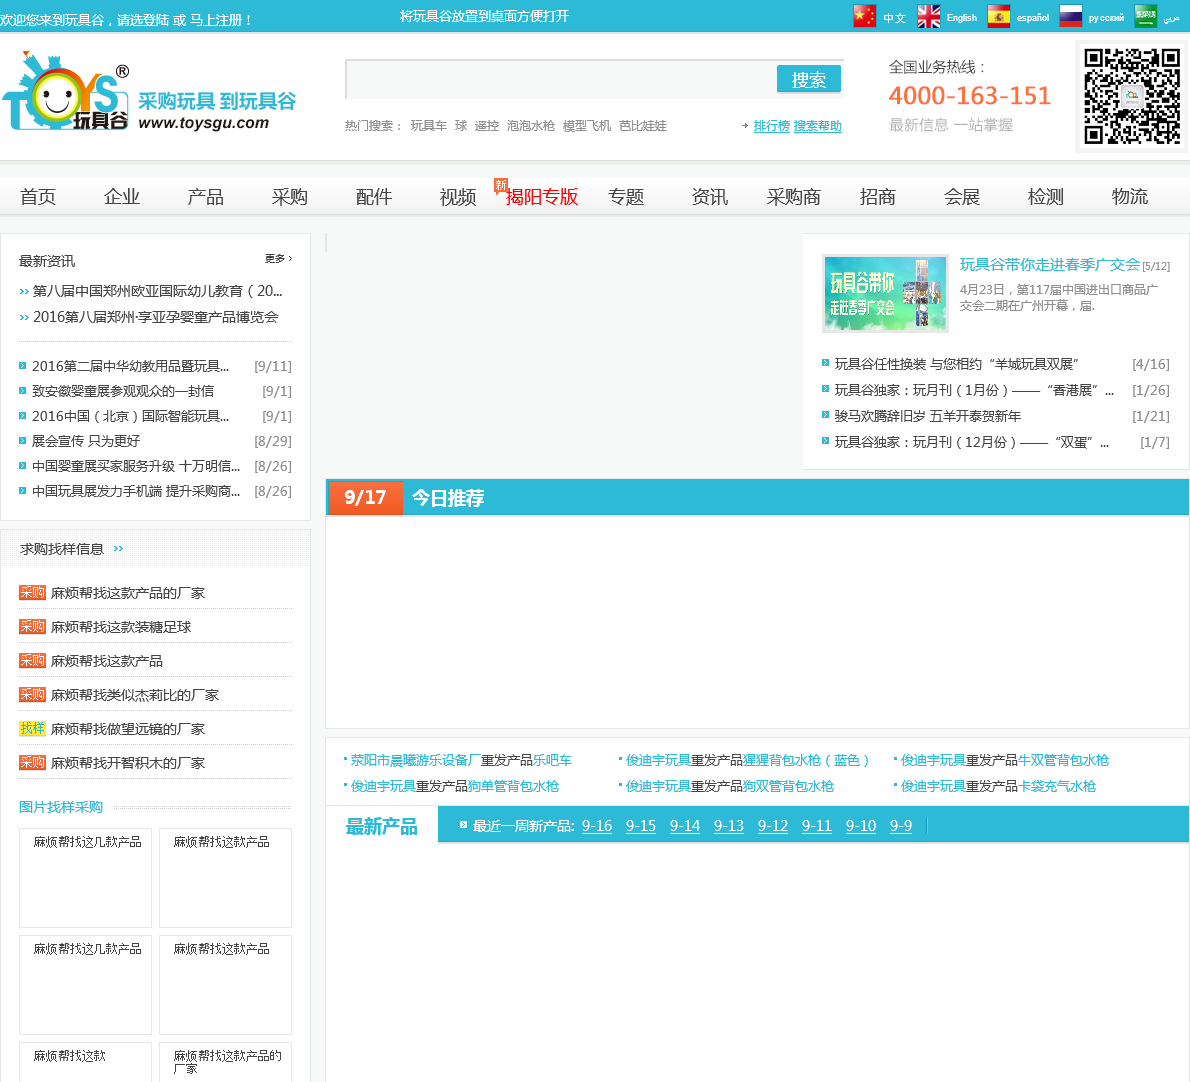
Task: Select hot search term 玩具车
Action: point(429,126)
